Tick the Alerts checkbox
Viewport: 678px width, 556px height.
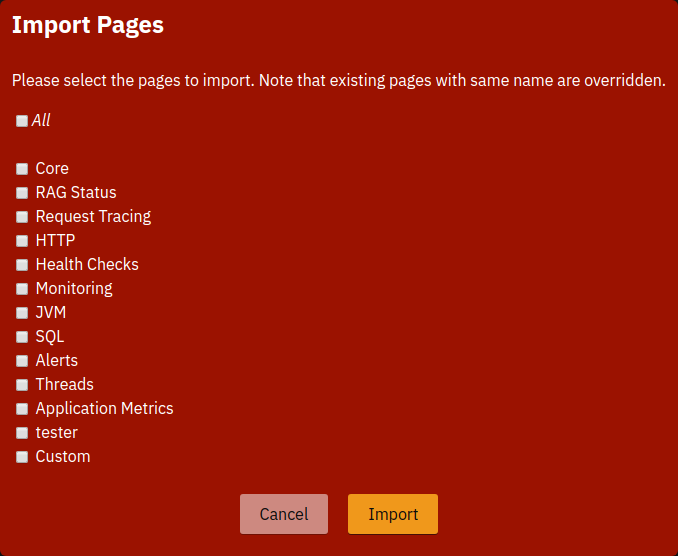coord(22,361)
